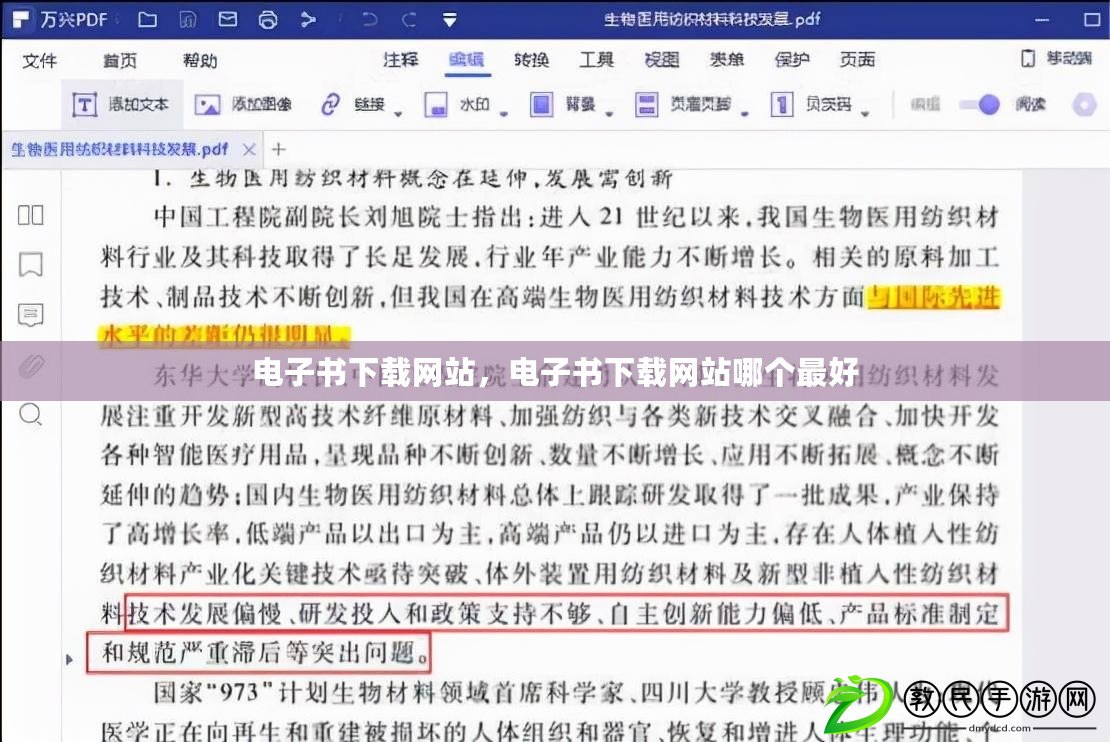Expand the left panel via small arrow
Viewport: 1110px width, 742px height.
[69, 659]
